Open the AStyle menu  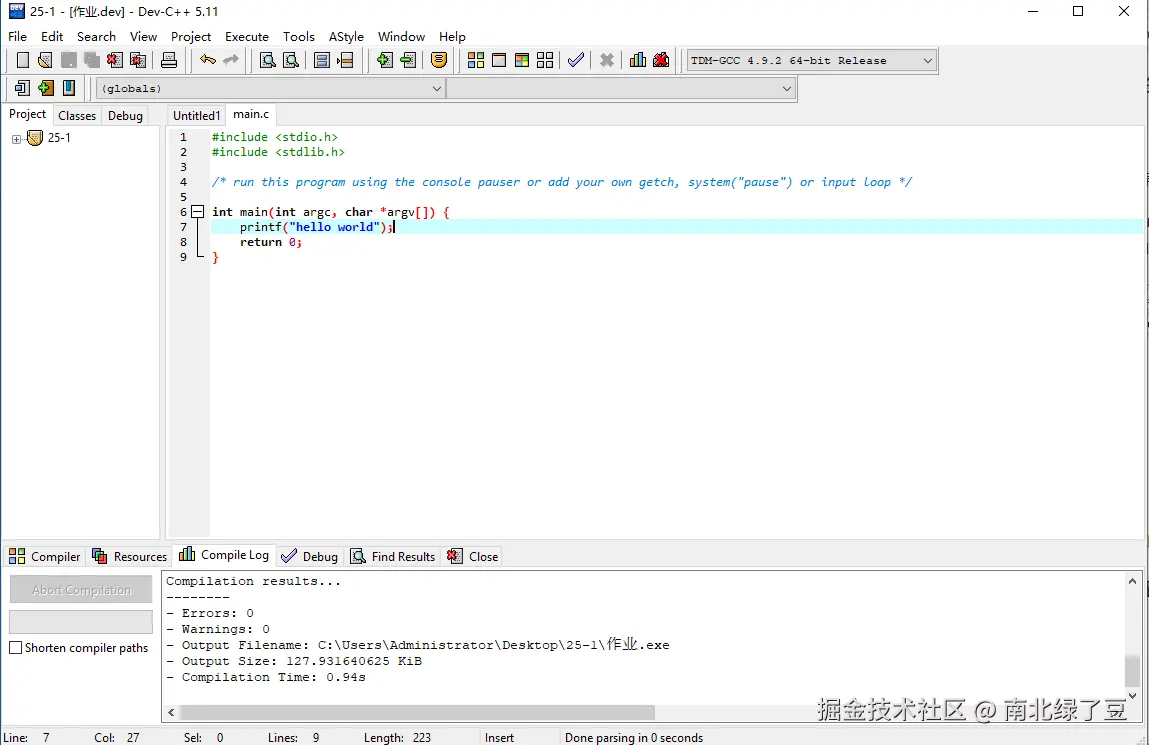(346, 36)
